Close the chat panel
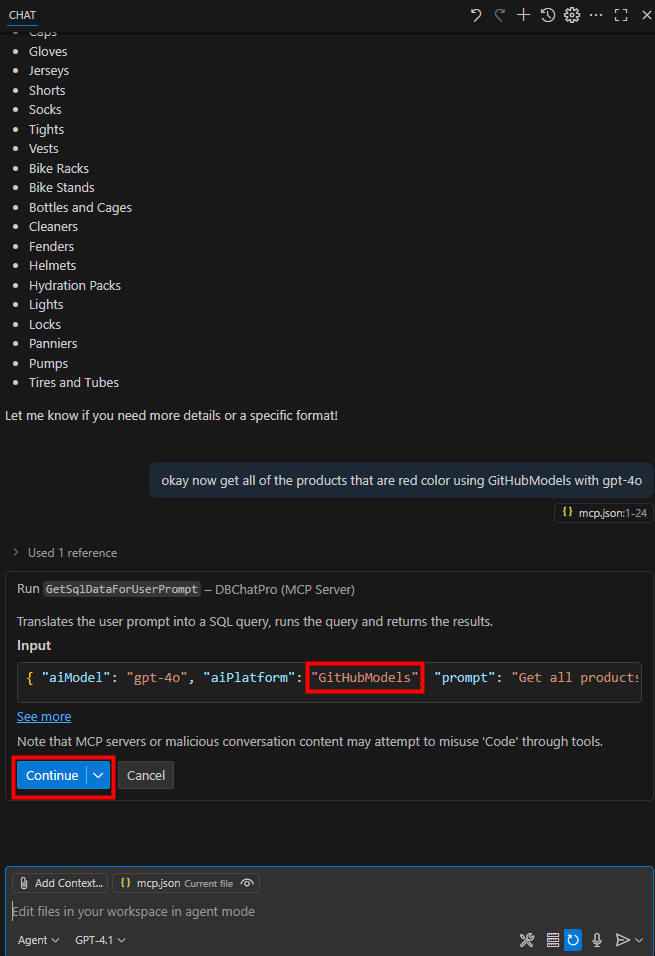Image resolution: width=655 pixels, height=956 pixels. click(x=646, y=15)
